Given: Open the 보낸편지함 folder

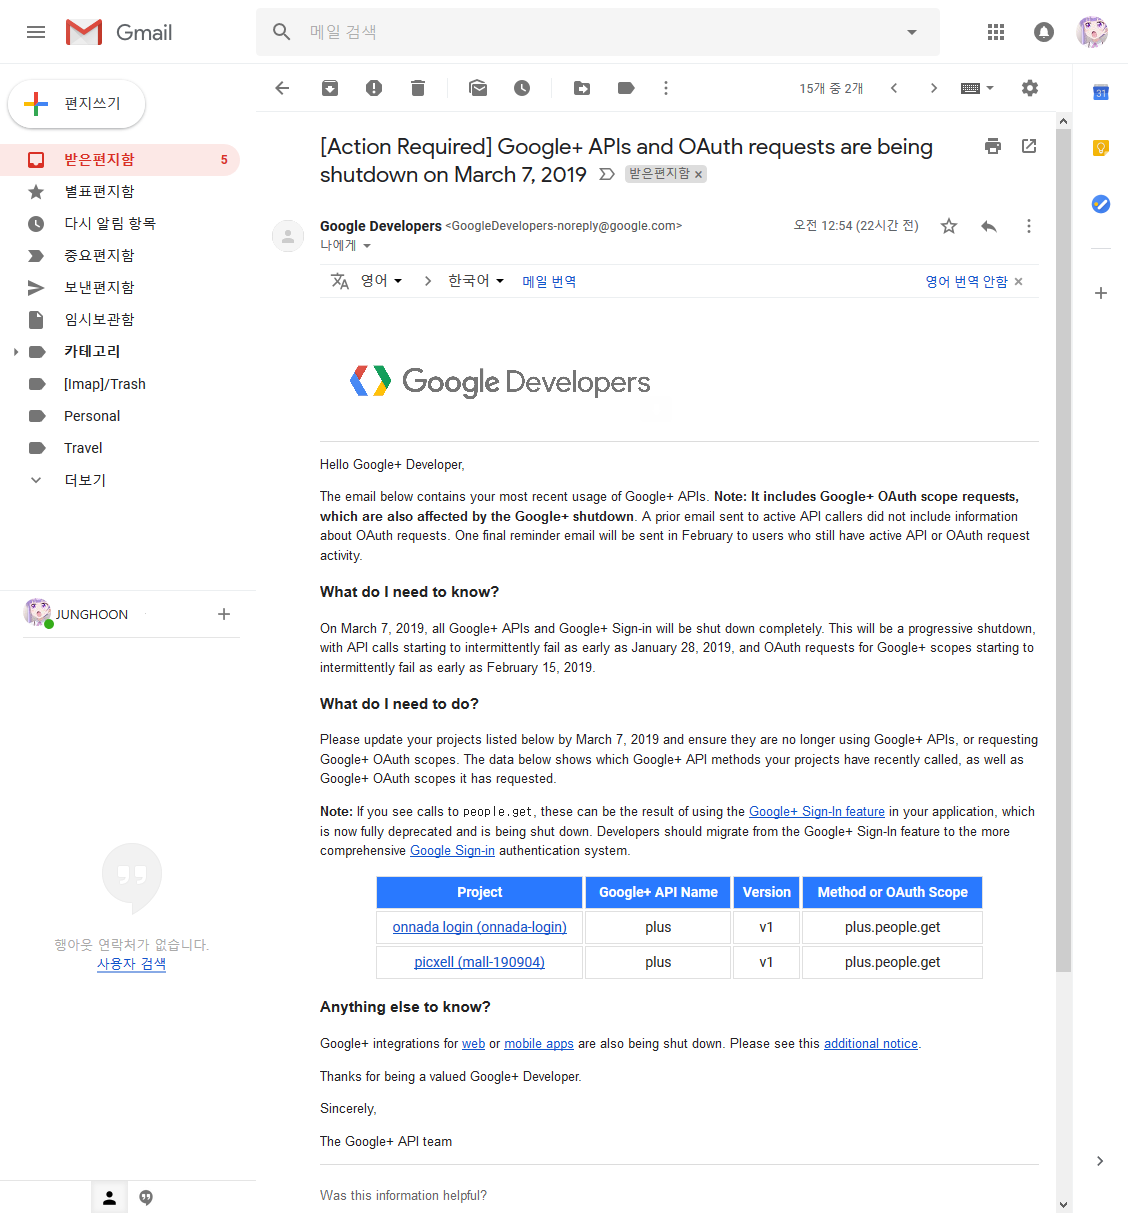Looking at the screenshot, I should 99,287.
